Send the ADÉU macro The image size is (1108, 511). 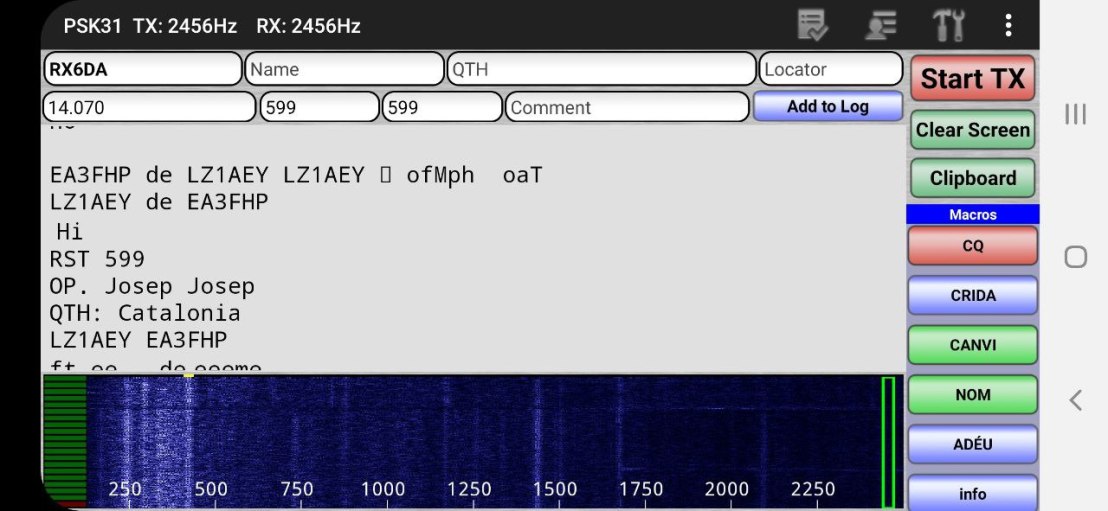coord(972,444)
